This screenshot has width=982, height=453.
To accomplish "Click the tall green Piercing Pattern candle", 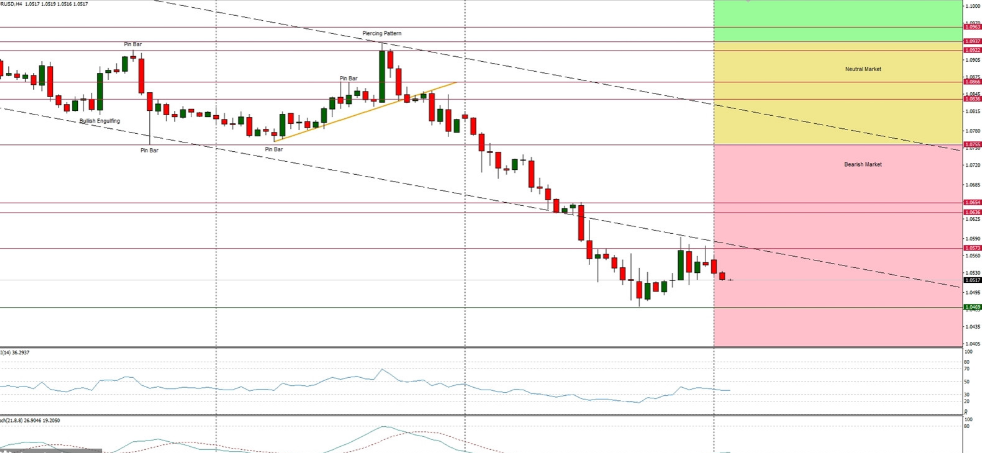I will [x=382, y=75].
